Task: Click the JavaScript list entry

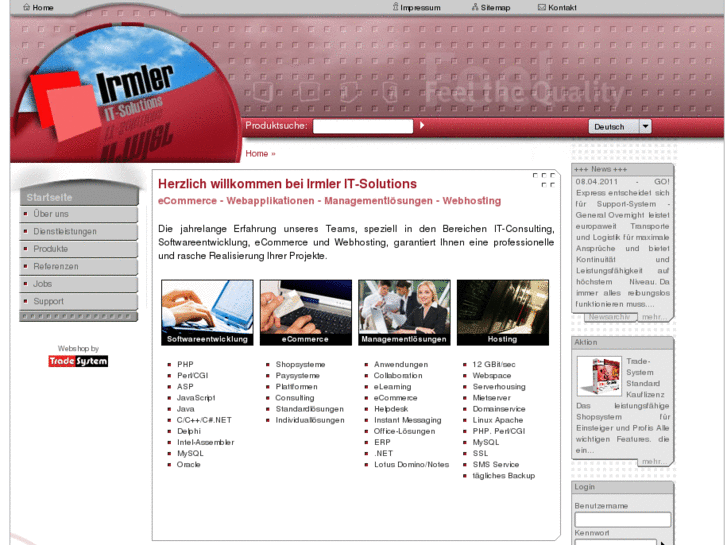Action: pyautogui.click(x=196, y=398)
